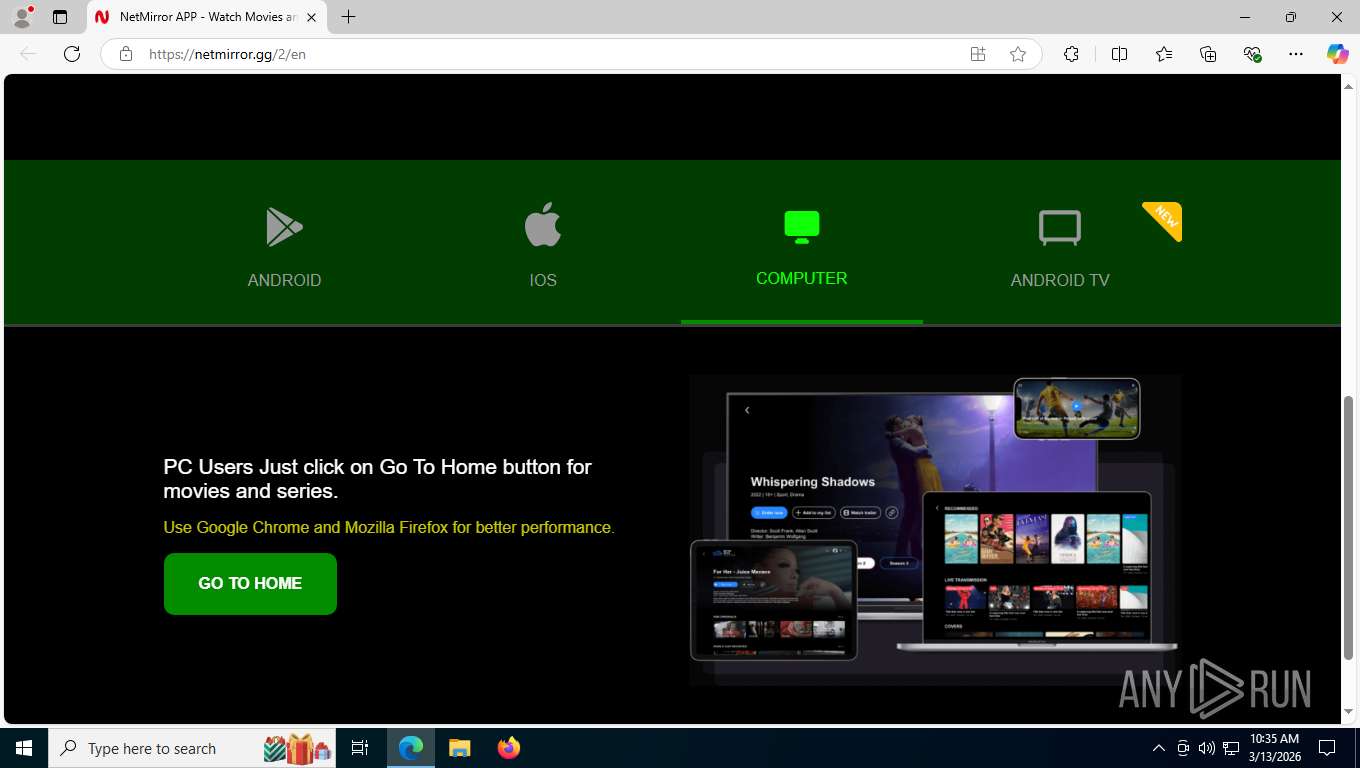Click the Android TV screen icon
The image size is (1360, 768).
[1060, 228]
